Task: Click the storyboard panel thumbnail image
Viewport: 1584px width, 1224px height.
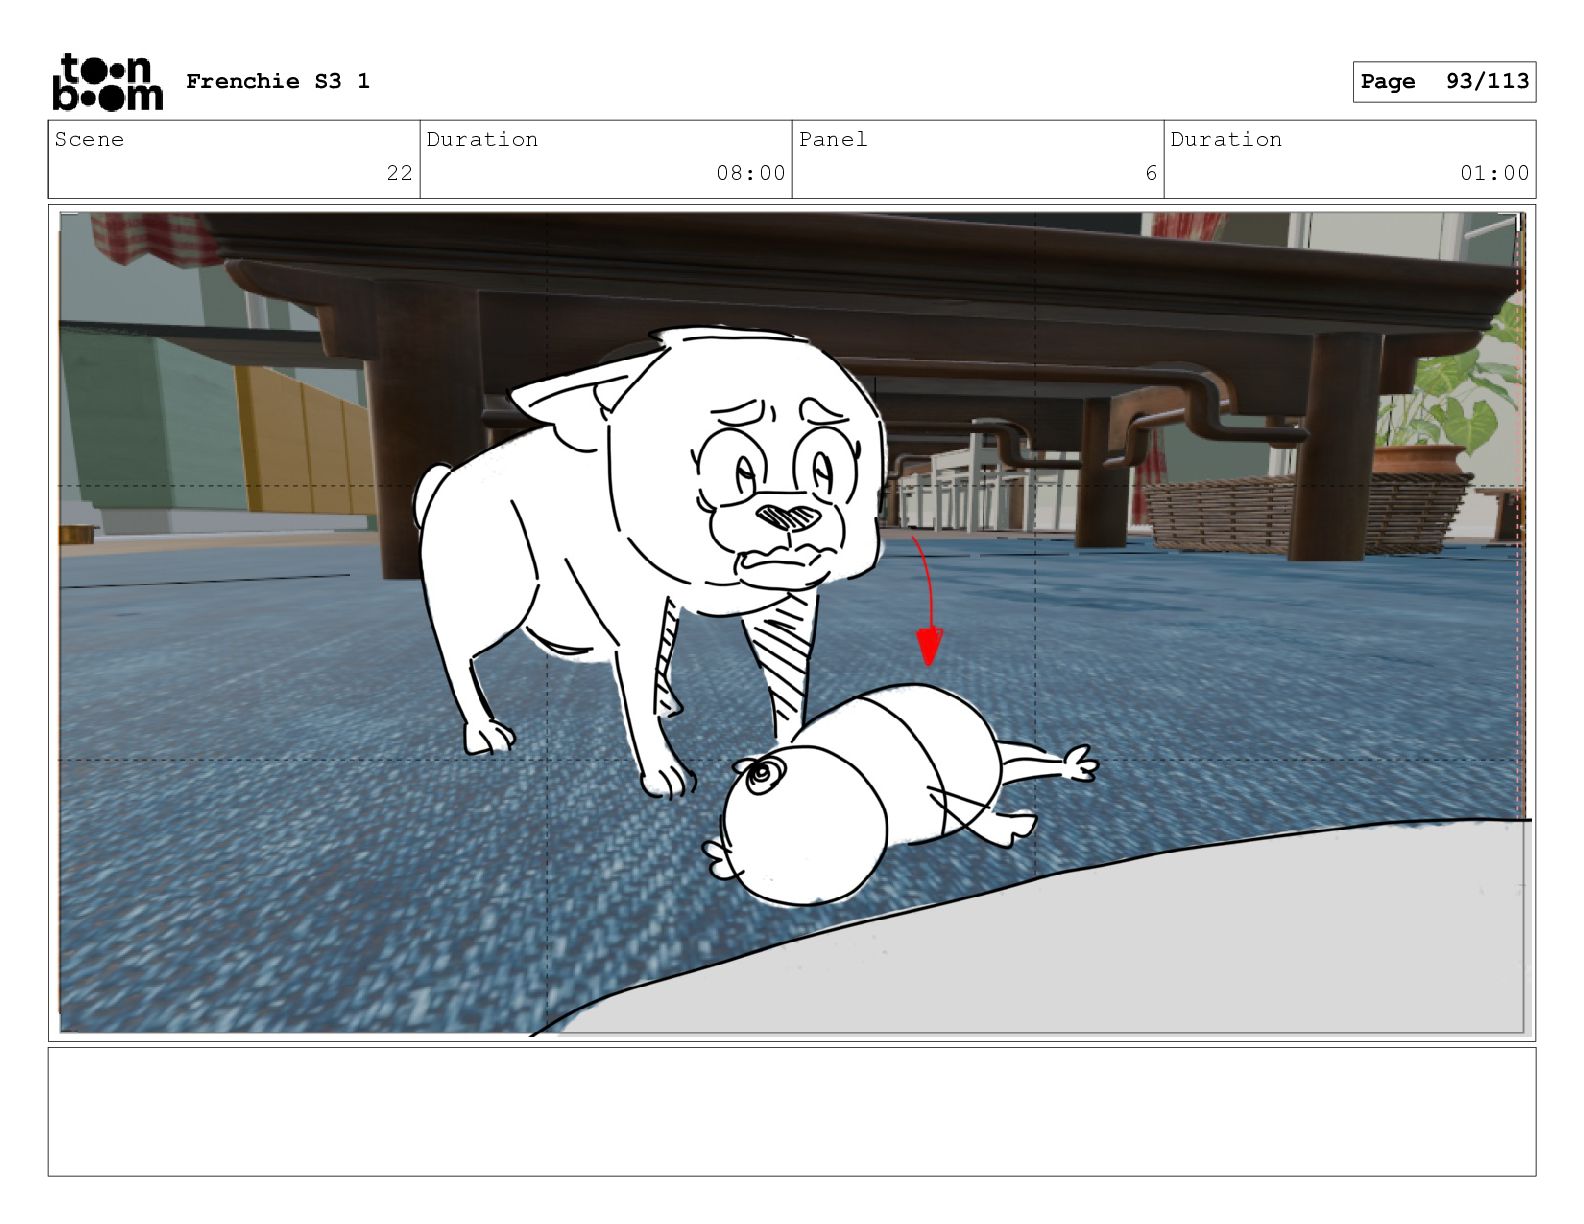Action: [792, 623]
